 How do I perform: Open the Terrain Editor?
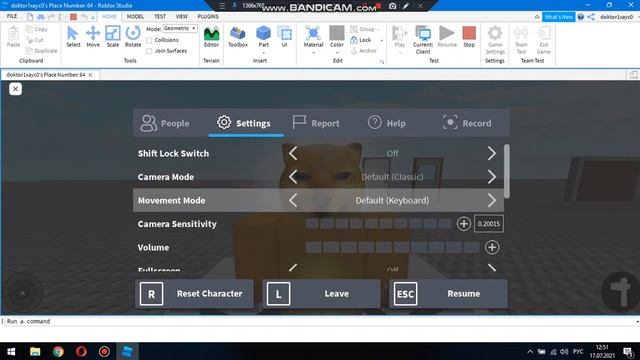[211, 37]
